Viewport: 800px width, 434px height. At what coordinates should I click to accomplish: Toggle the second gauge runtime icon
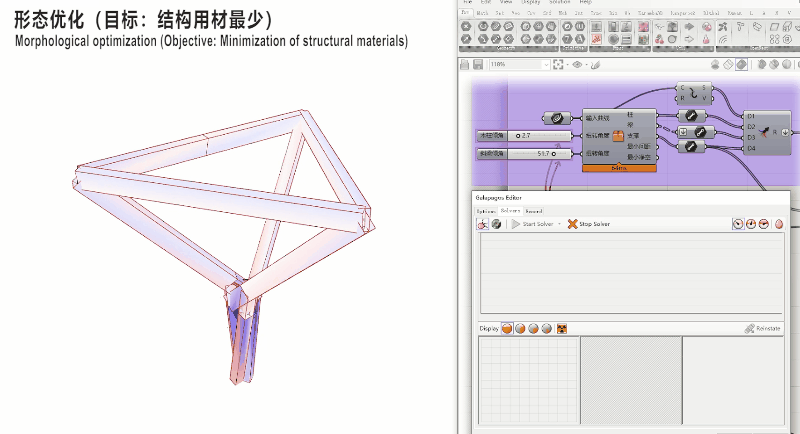pyautogui.click(x=751, y=224)
